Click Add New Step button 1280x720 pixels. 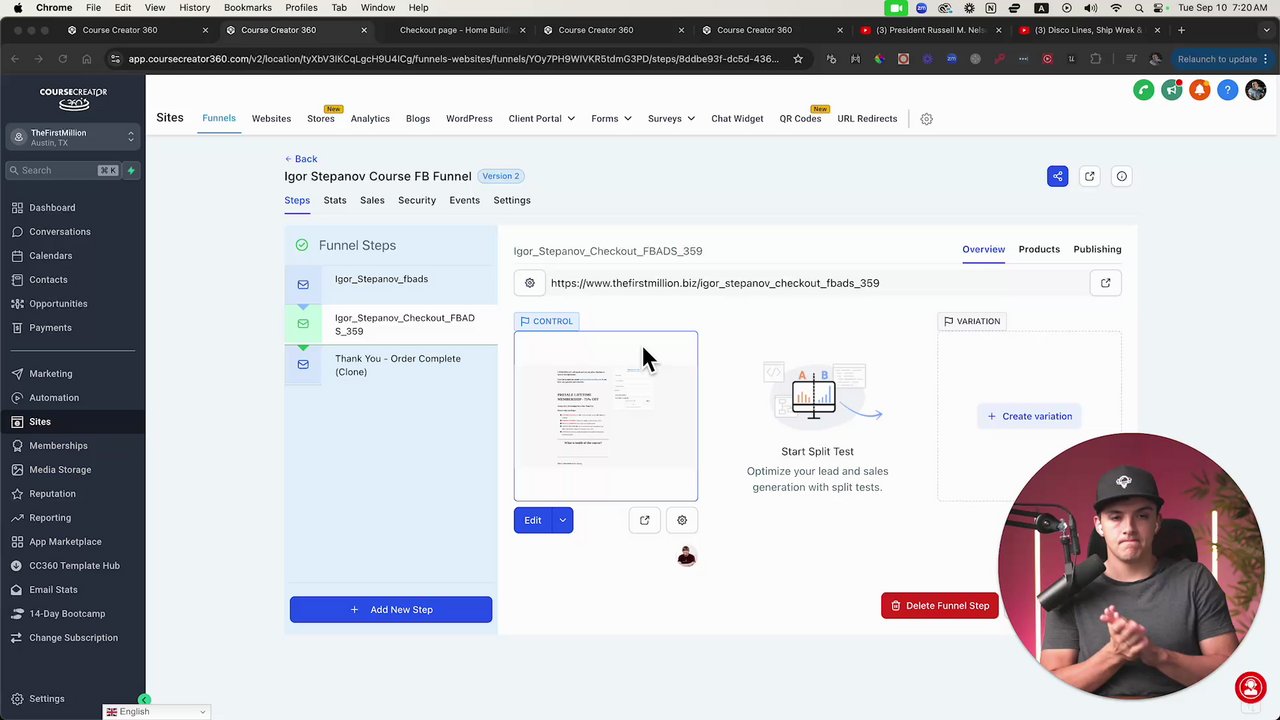pos(391,609)
